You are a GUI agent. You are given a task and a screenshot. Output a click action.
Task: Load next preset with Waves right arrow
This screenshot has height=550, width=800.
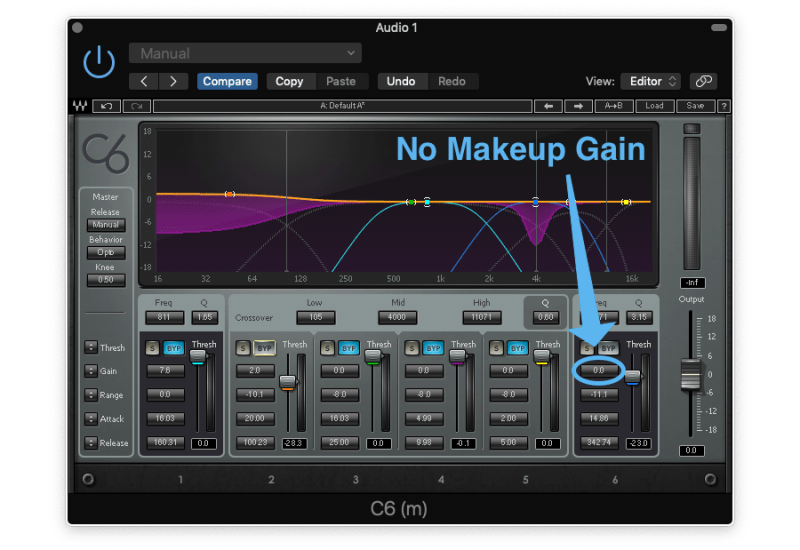578,106
